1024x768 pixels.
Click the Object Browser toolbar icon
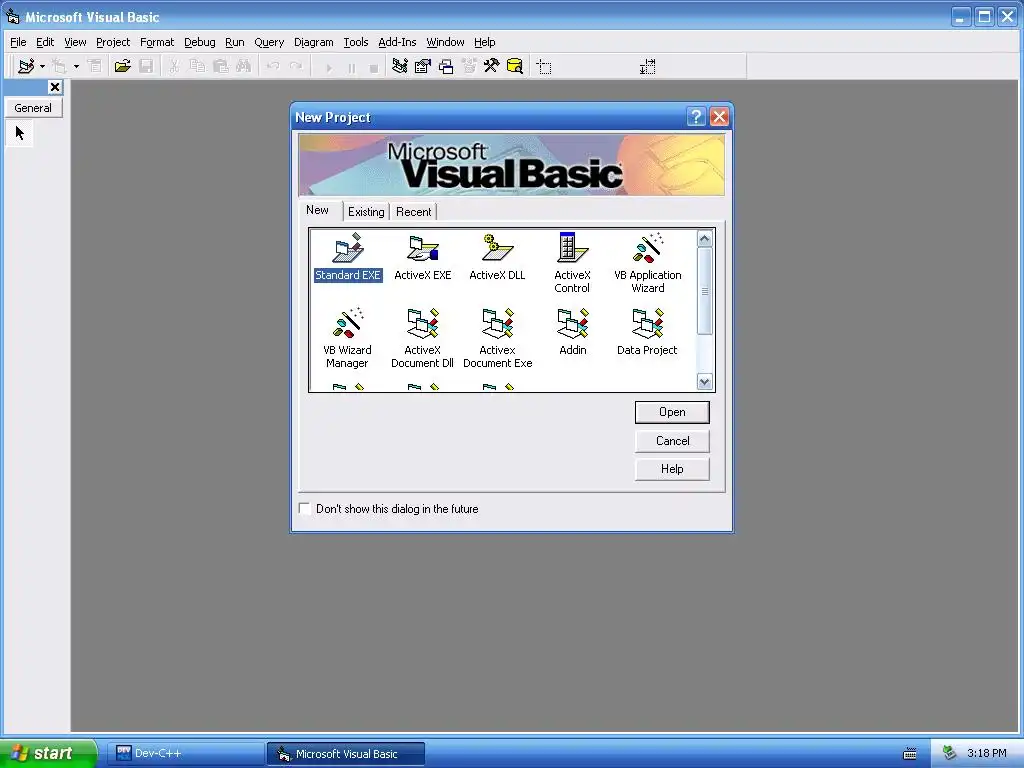(x=469, y=66)
